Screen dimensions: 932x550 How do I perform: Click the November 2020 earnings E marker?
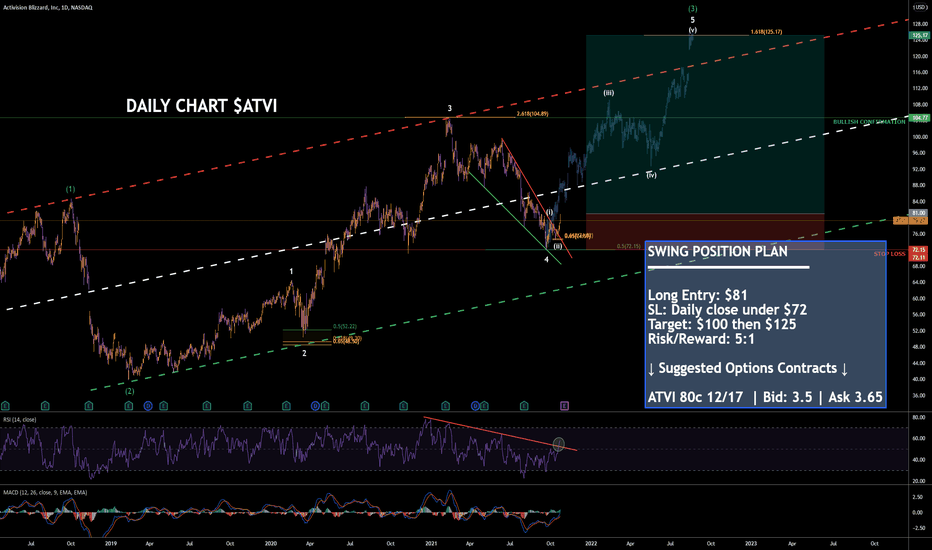[x=404, y=406]
